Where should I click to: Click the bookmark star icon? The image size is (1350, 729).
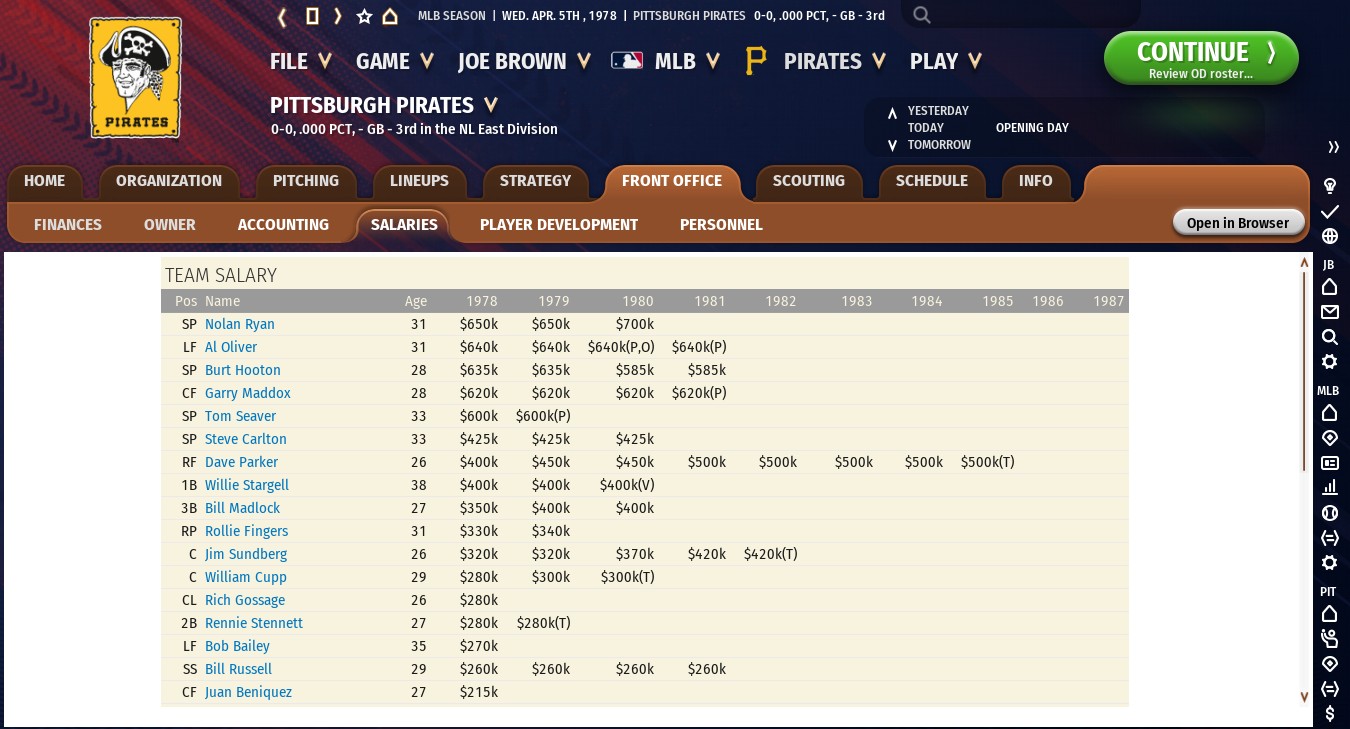364,16
